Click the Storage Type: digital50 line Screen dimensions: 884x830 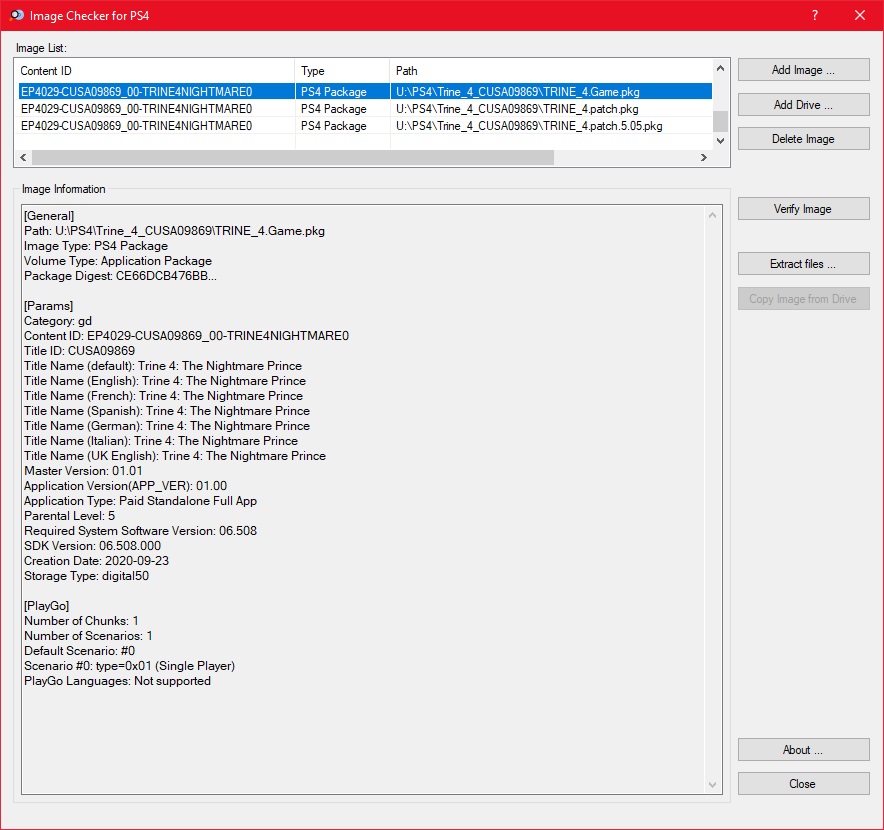coord(86,576)
